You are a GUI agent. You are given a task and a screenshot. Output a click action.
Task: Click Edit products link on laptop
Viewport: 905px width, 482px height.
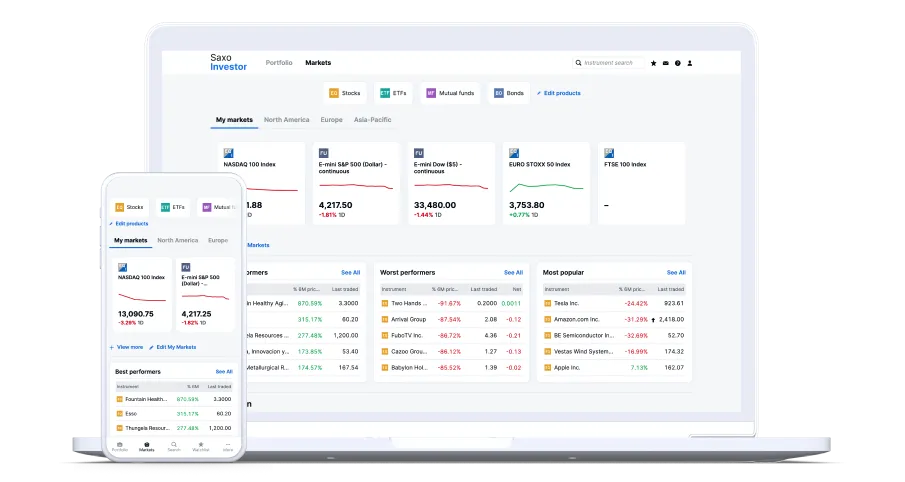click(x=559, y=93)
